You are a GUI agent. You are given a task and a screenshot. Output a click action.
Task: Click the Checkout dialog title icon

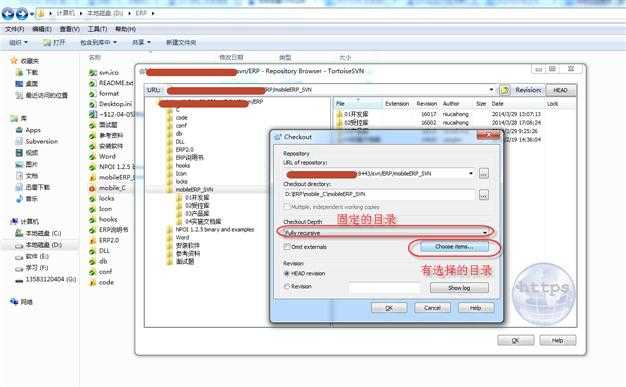click(278, 137)
